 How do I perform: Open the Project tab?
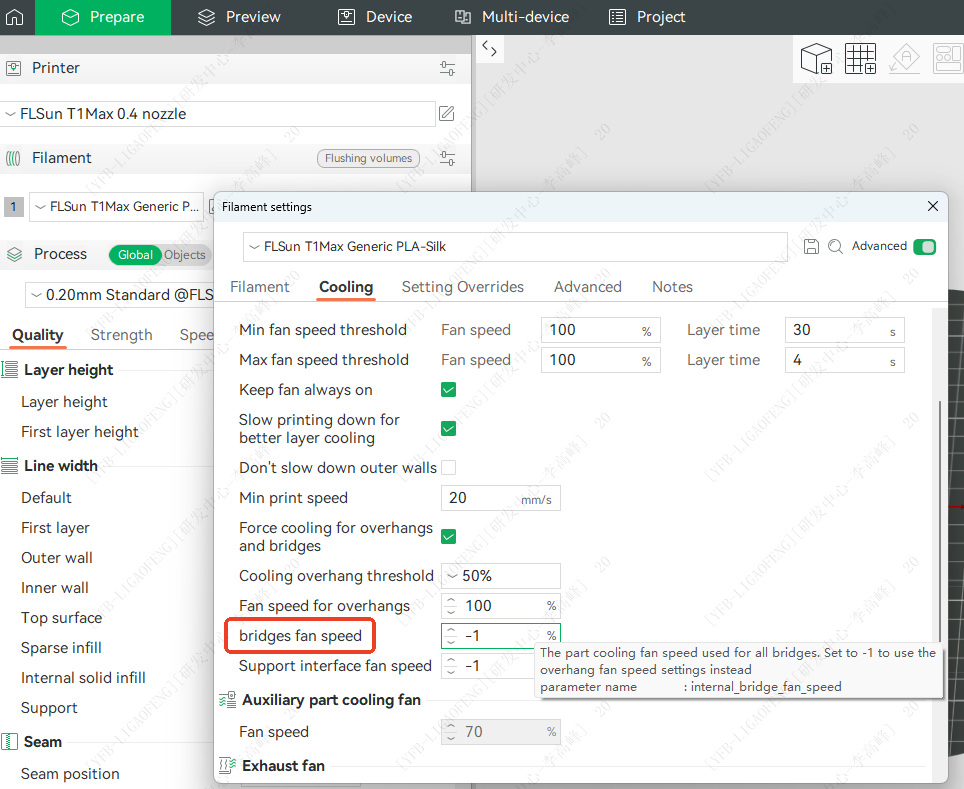pos(647,17)
